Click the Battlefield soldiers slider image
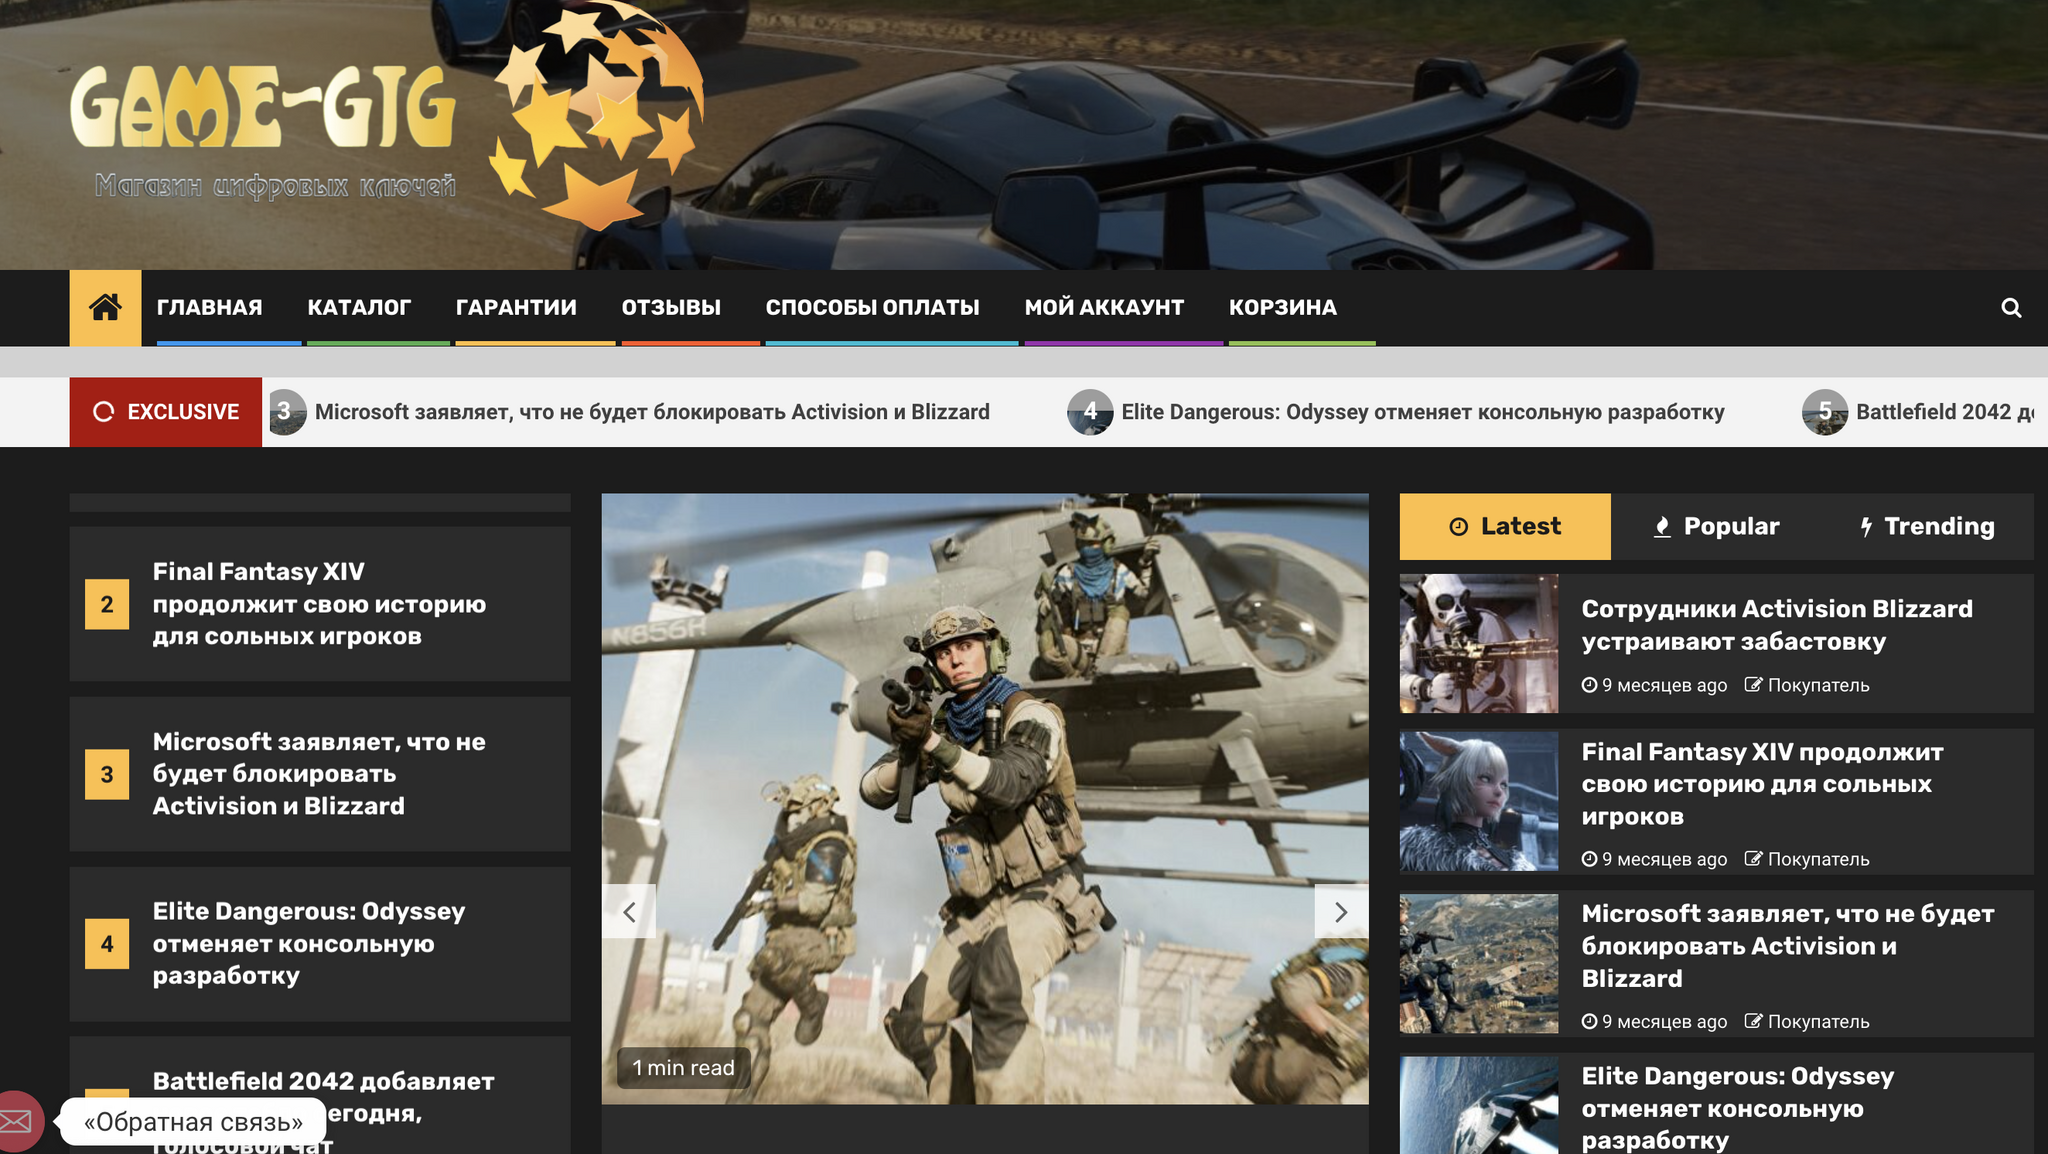2048x1154 pixels. coord(985,798)
